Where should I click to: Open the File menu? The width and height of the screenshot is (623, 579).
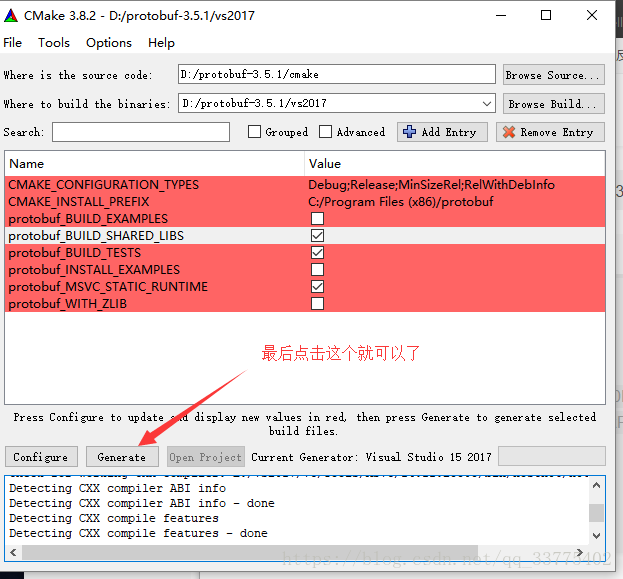click(x=12, y=43)
